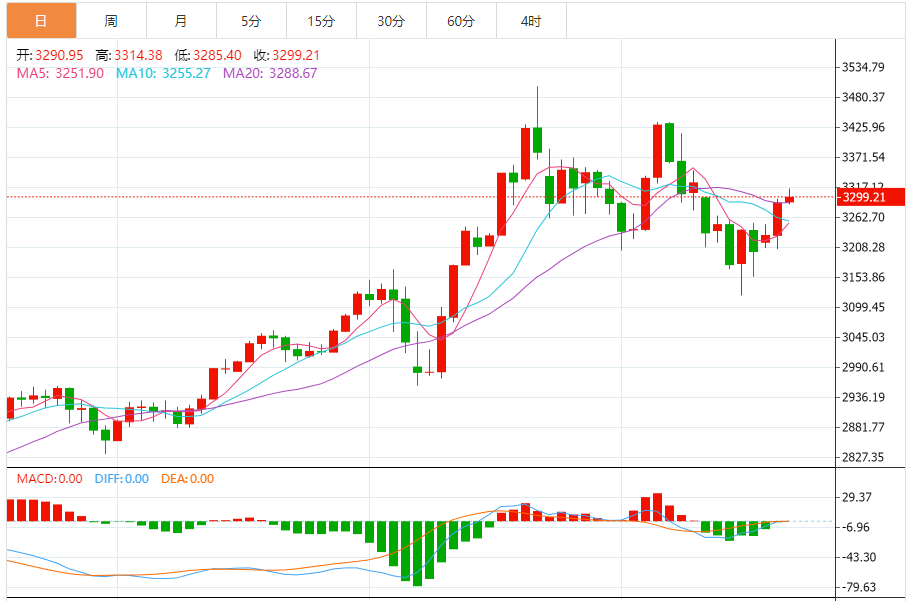Image resolution: width=910 pixels, height=601 pixels.
Task: Click the MA5: 3251.90 indicator label
Action: (x=60, y=73)
